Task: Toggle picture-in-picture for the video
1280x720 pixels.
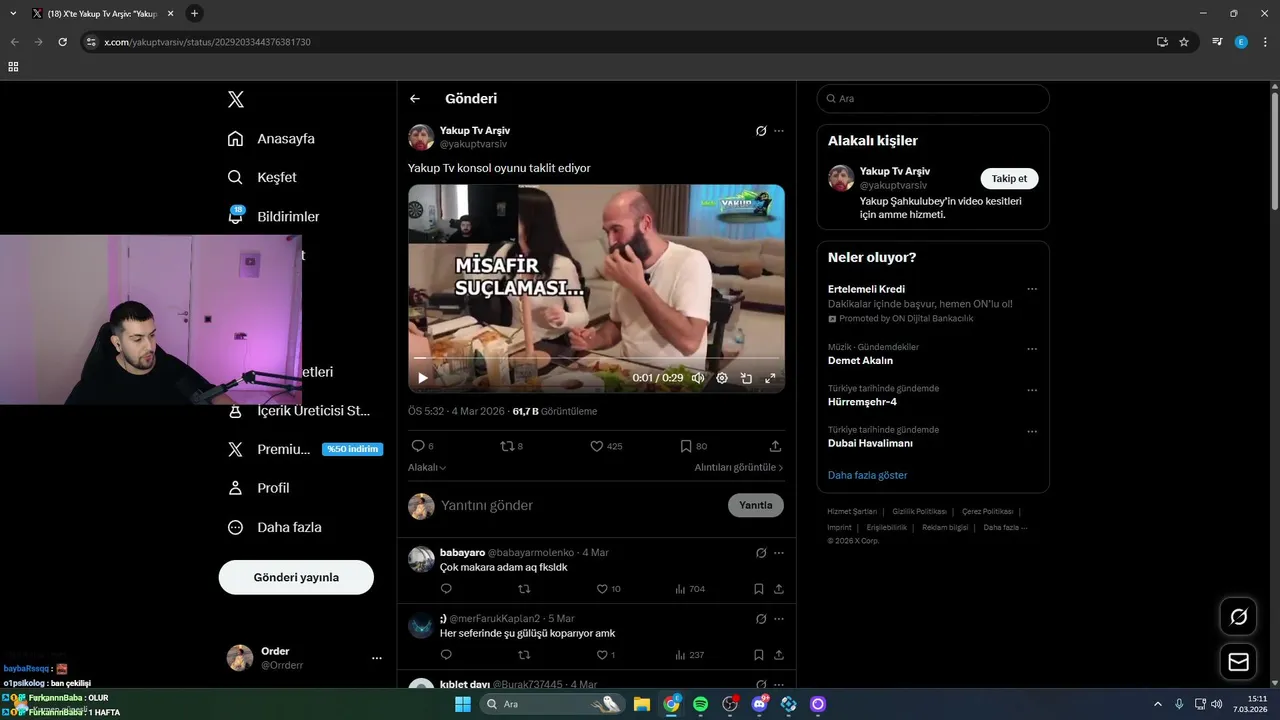Action: click(x=746, y=378)
